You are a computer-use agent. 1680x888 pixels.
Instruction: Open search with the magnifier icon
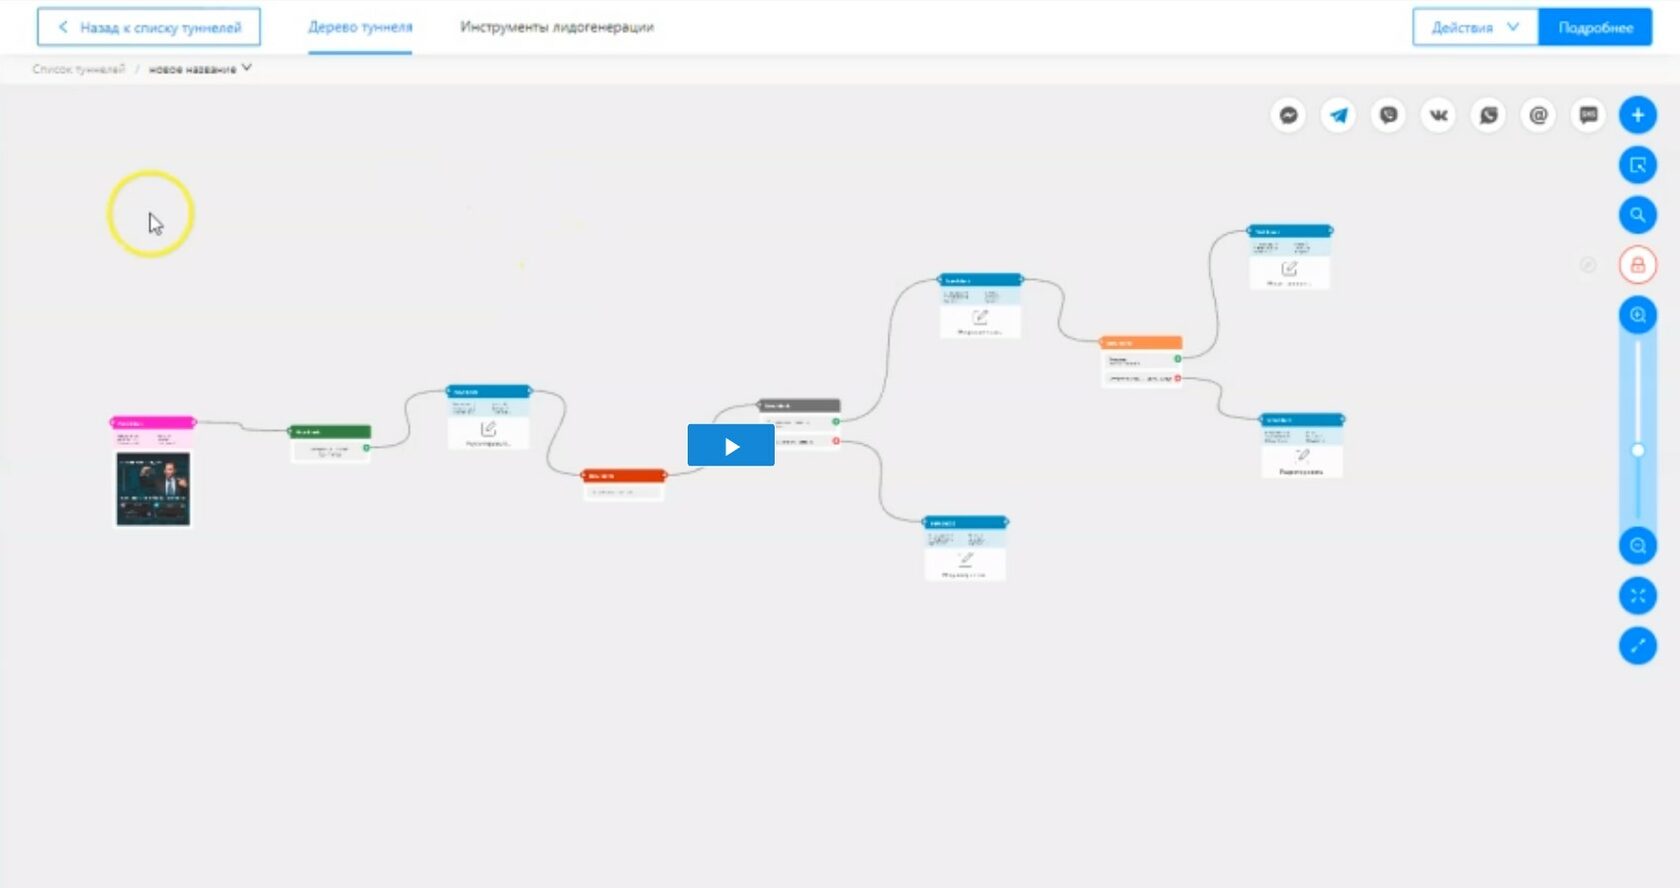[x=1637, y=215]
